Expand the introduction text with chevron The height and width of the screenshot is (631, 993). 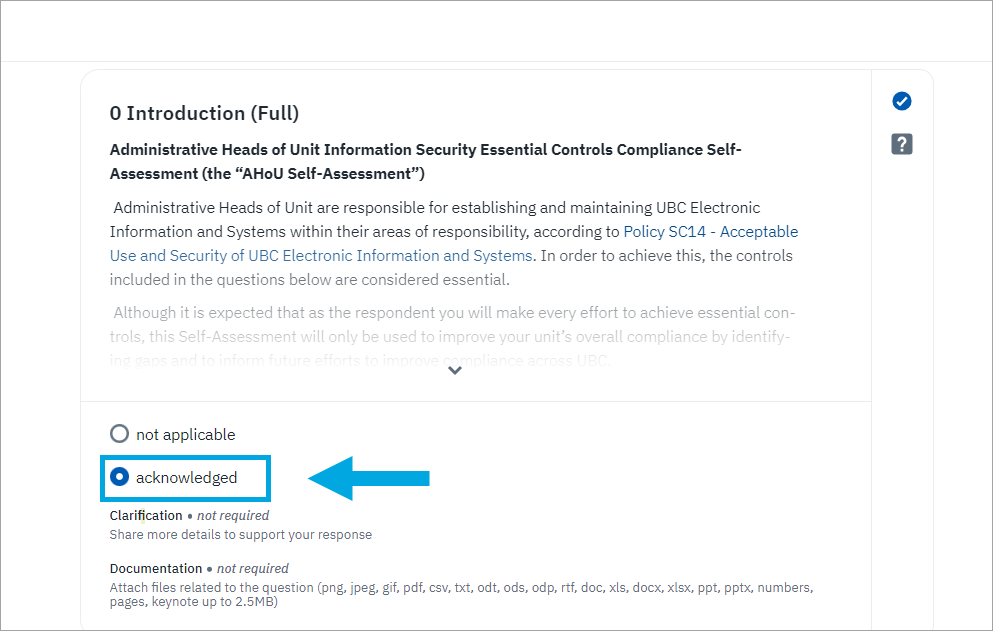[x=455, y=370]
